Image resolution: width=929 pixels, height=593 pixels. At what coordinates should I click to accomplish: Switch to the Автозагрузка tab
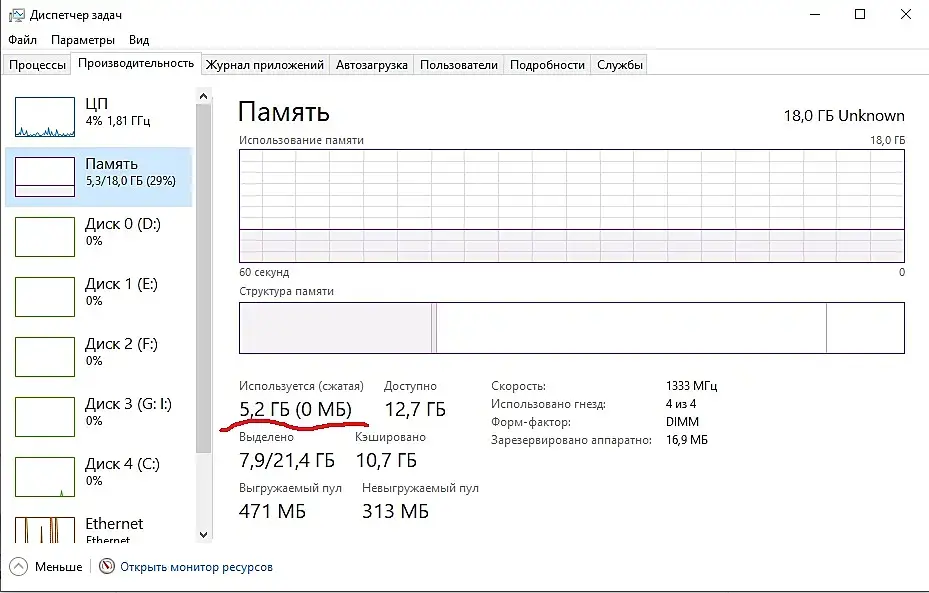[x=372, y=65]
